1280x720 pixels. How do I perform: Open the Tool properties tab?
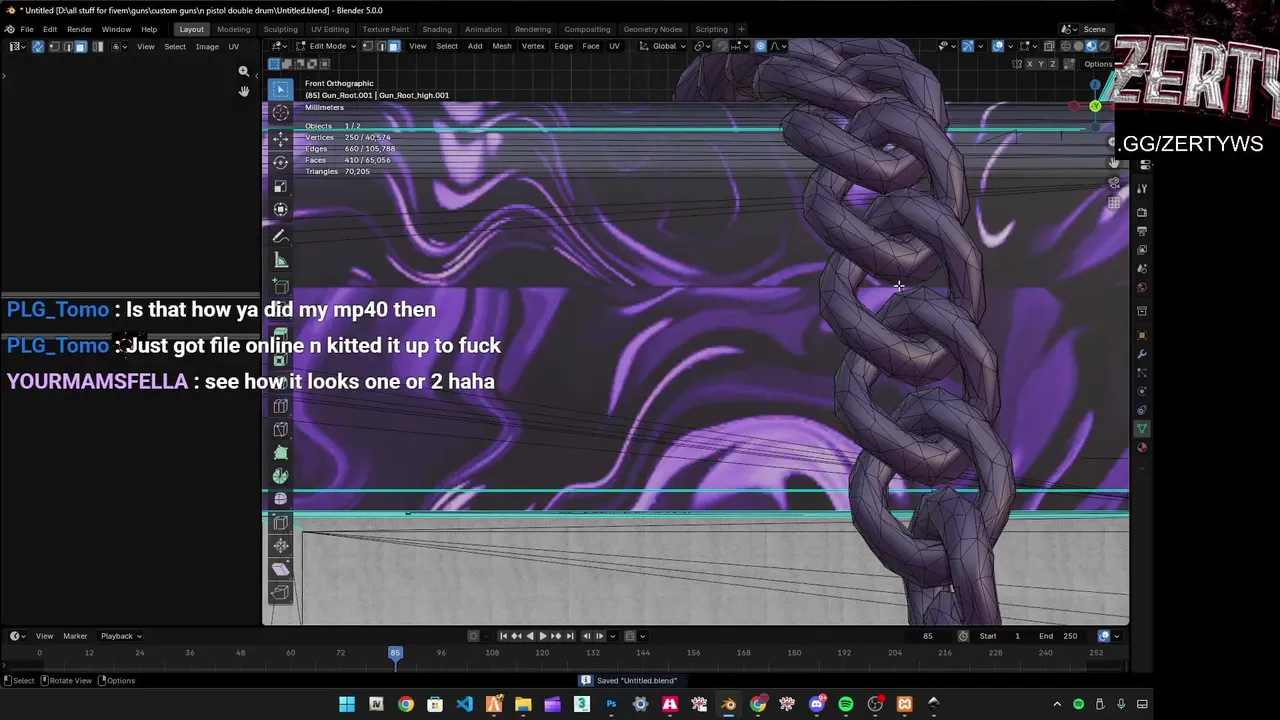pos(1142,189)
